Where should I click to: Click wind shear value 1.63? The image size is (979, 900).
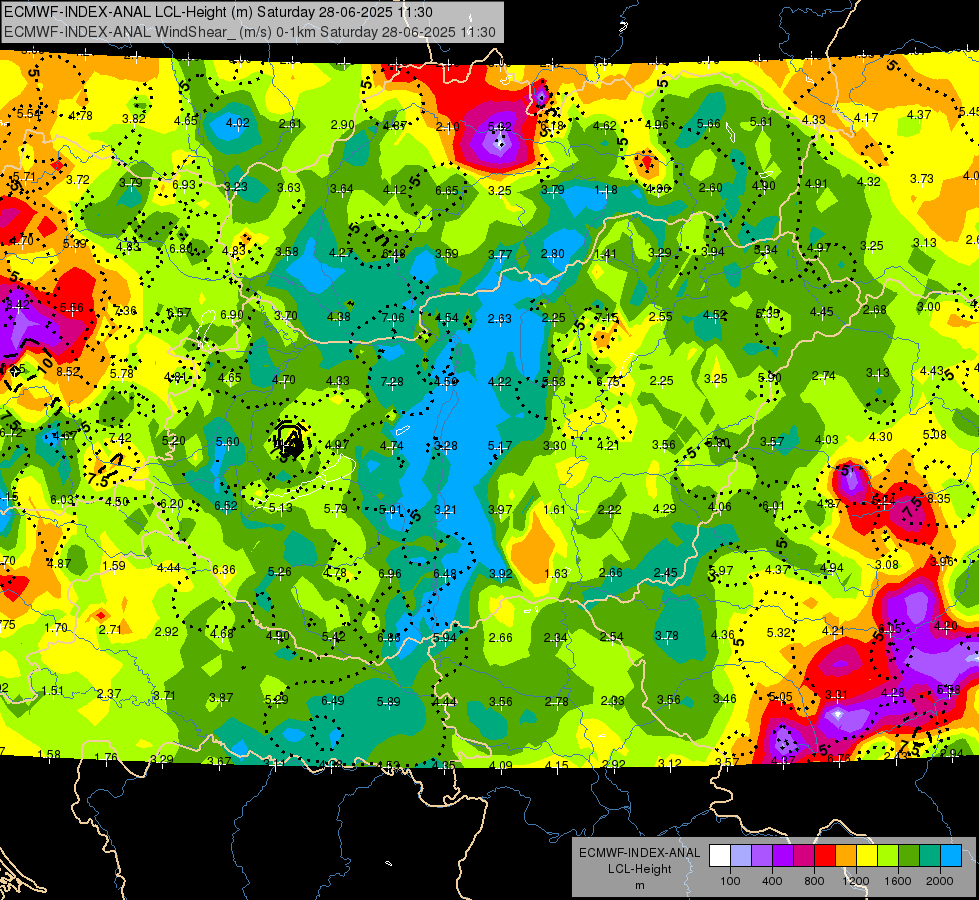[556, 573]
